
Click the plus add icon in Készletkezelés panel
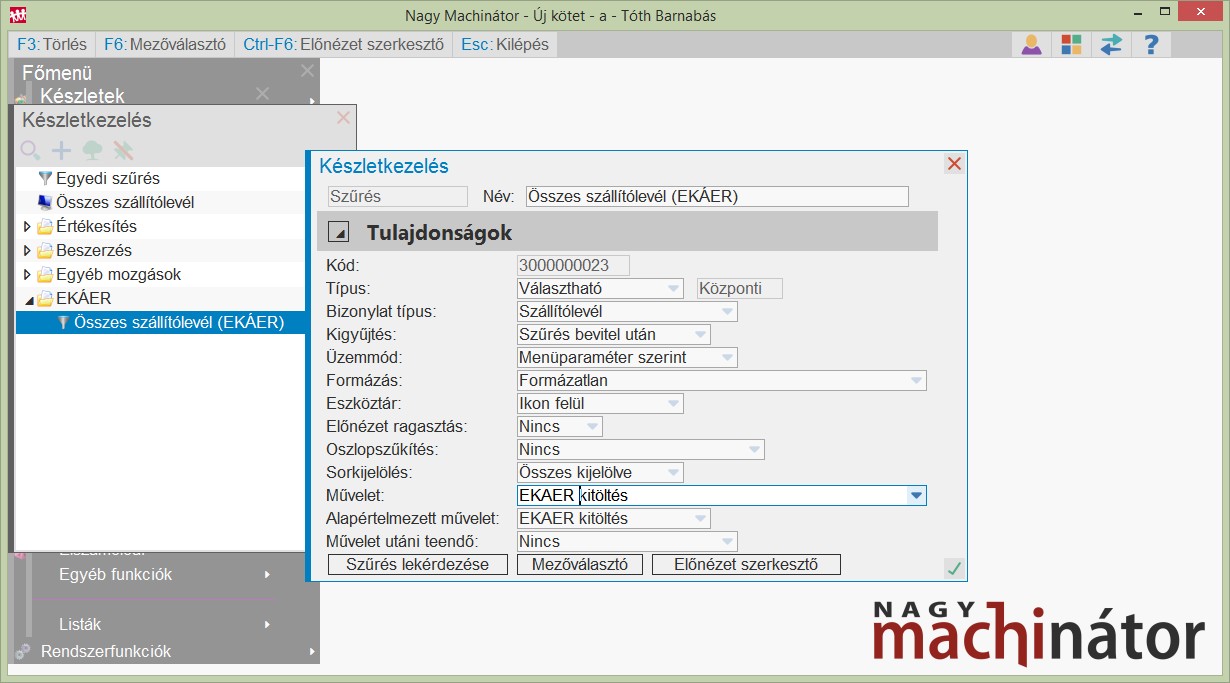click(62, 150)
